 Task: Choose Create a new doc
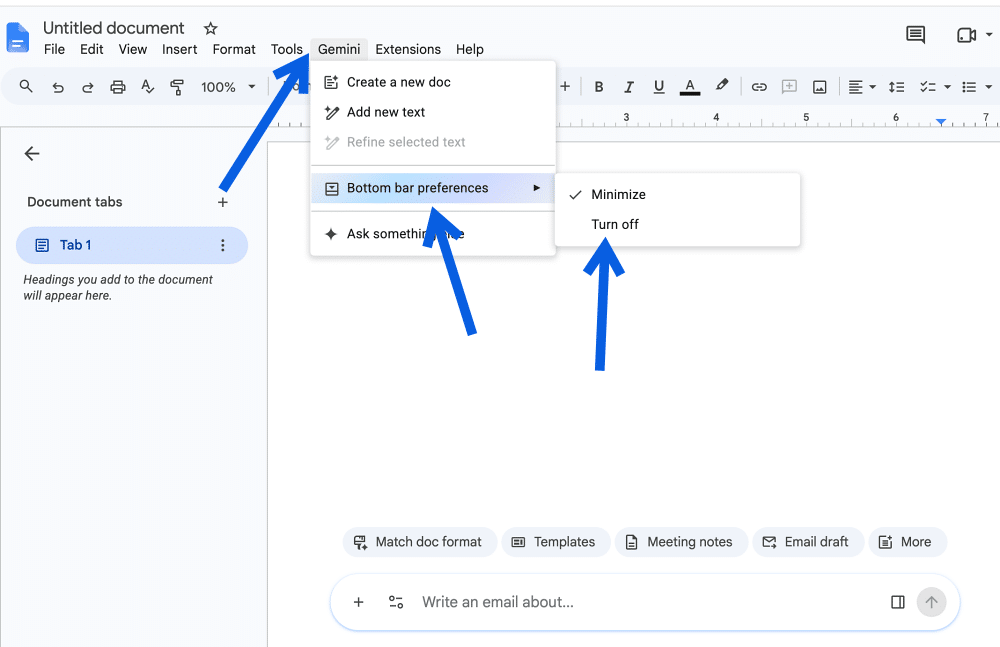(x=433, y=82)
